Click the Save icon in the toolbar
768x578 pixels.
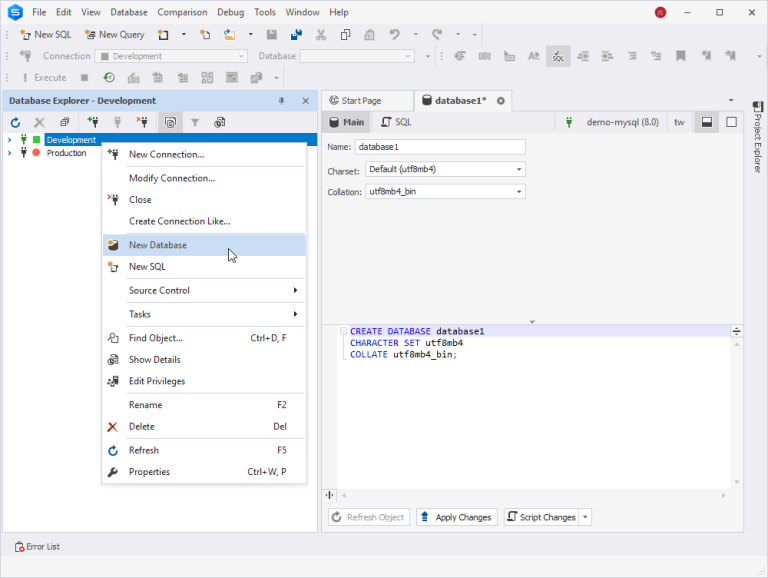pyautogui.click(x=272, y=34)
